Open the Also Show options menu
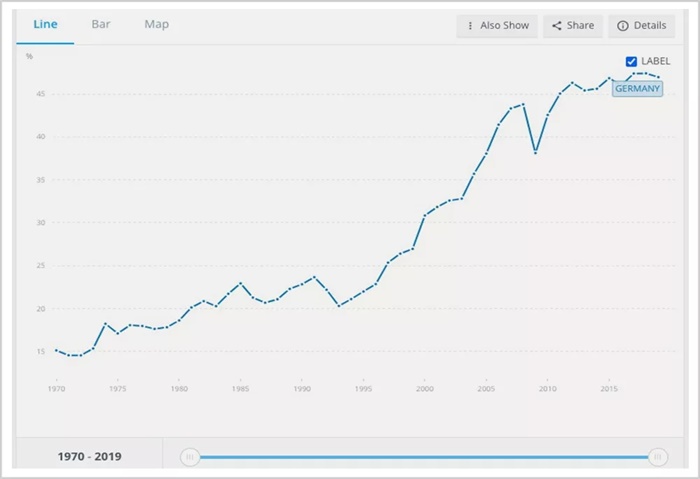The width and height of the screenshot is (700, 479). click(x=498, y=26)
